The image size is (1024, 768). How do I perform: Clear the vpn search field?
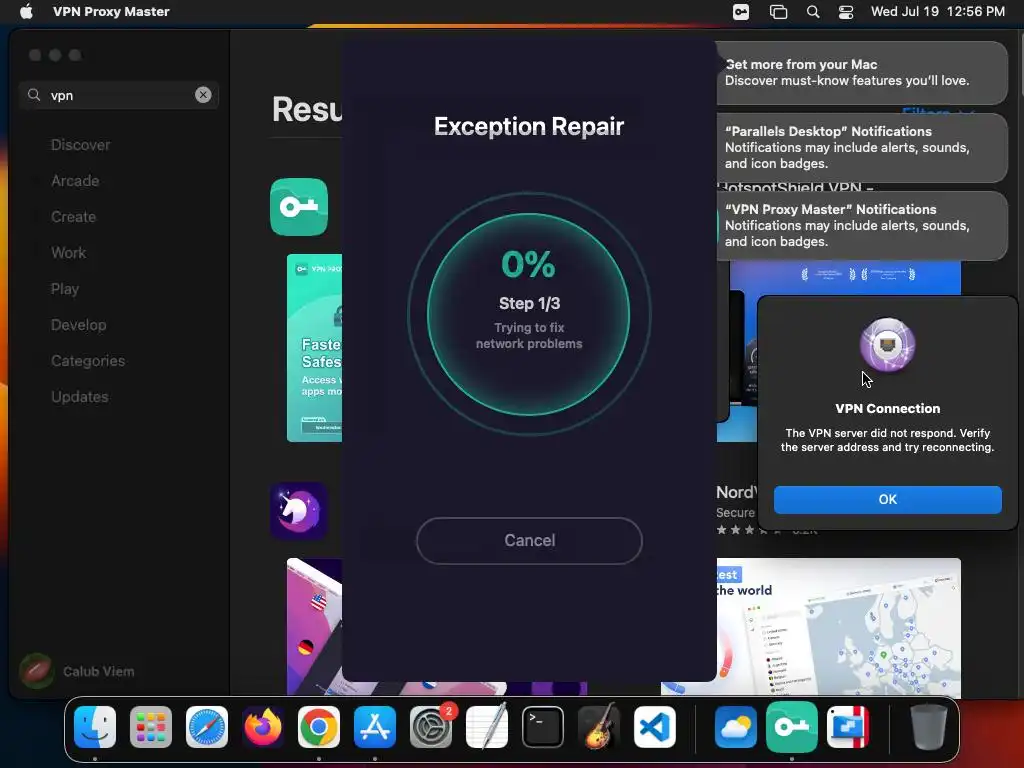tap(203, 95)
